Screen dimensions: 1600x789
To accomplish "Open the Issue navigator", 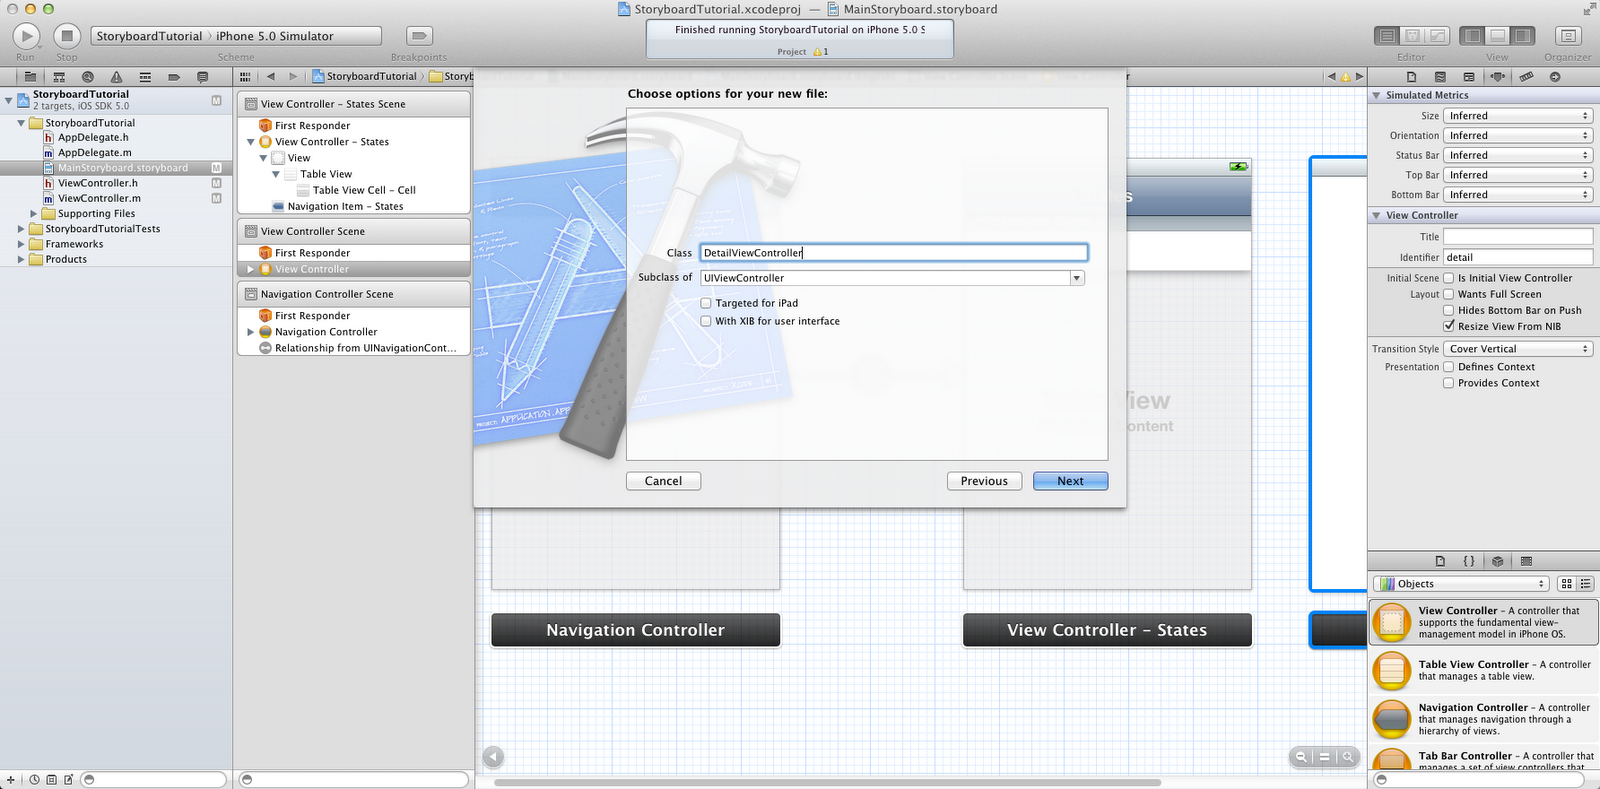I will tap(117, 77).
